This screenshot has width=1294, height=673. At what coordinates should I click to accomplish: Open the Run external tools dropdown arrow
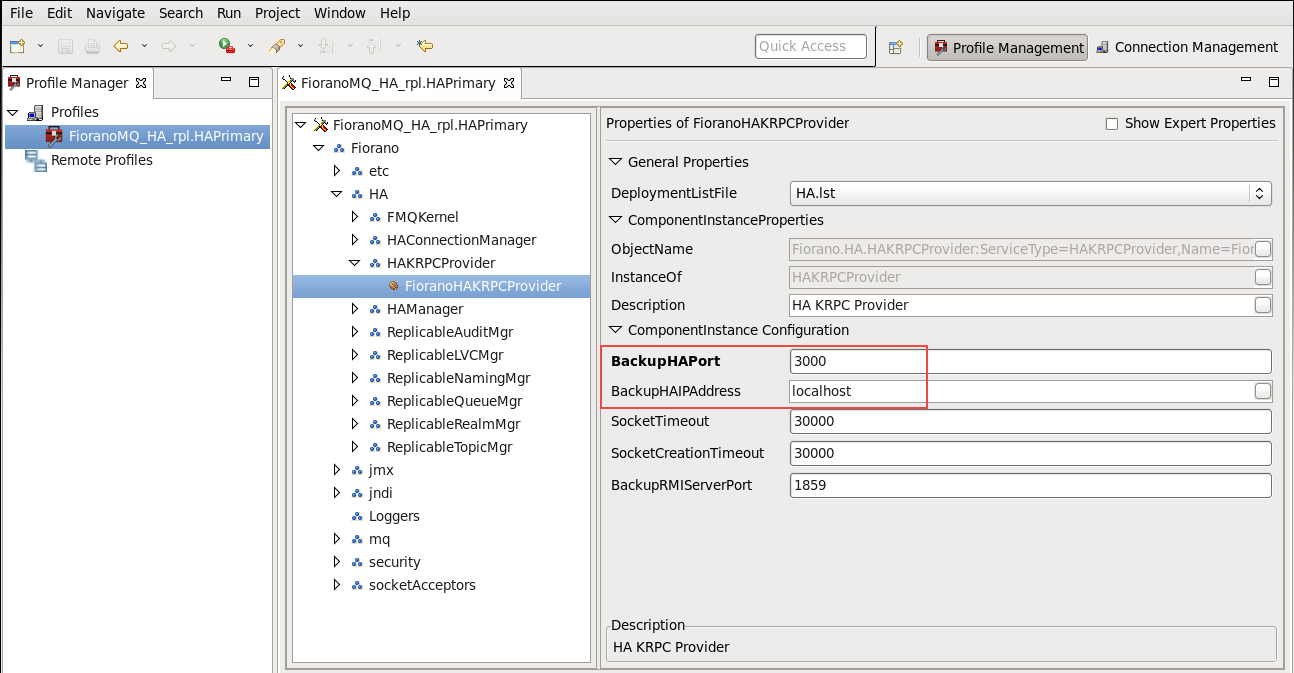pyautogui.click(x=250, y=46)
